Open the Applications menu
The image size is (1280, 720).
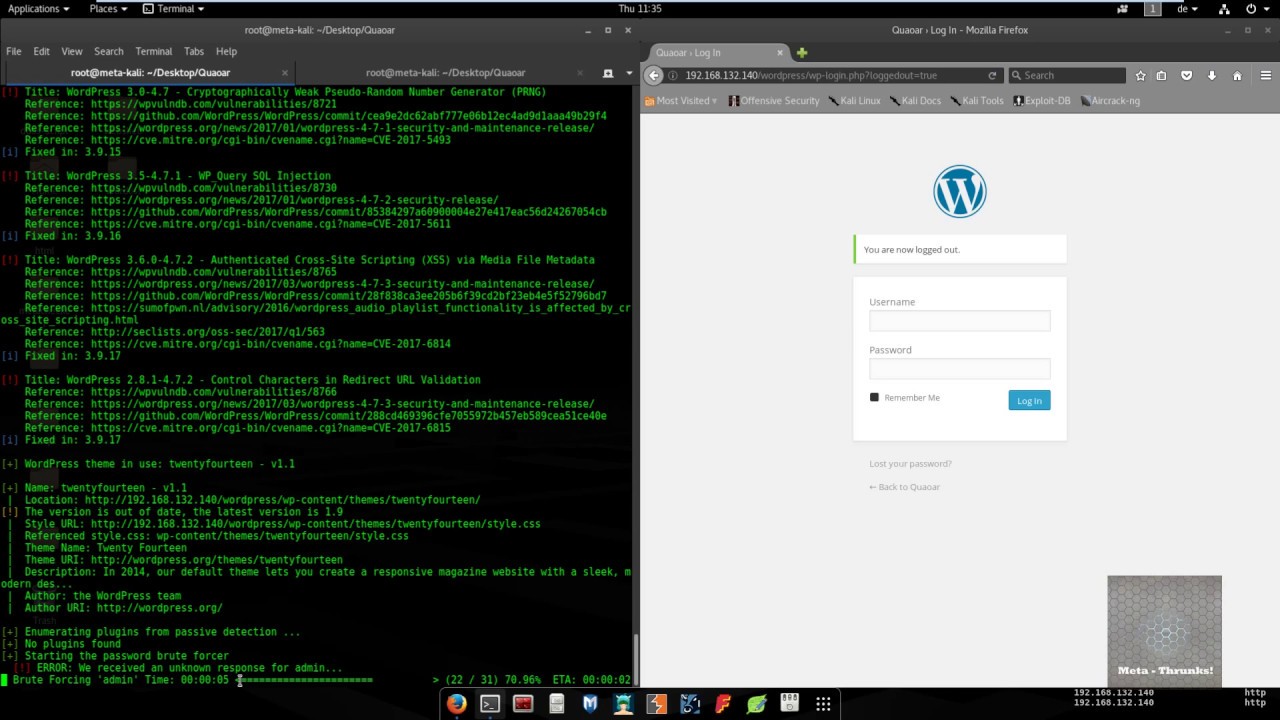click(38, 8)
